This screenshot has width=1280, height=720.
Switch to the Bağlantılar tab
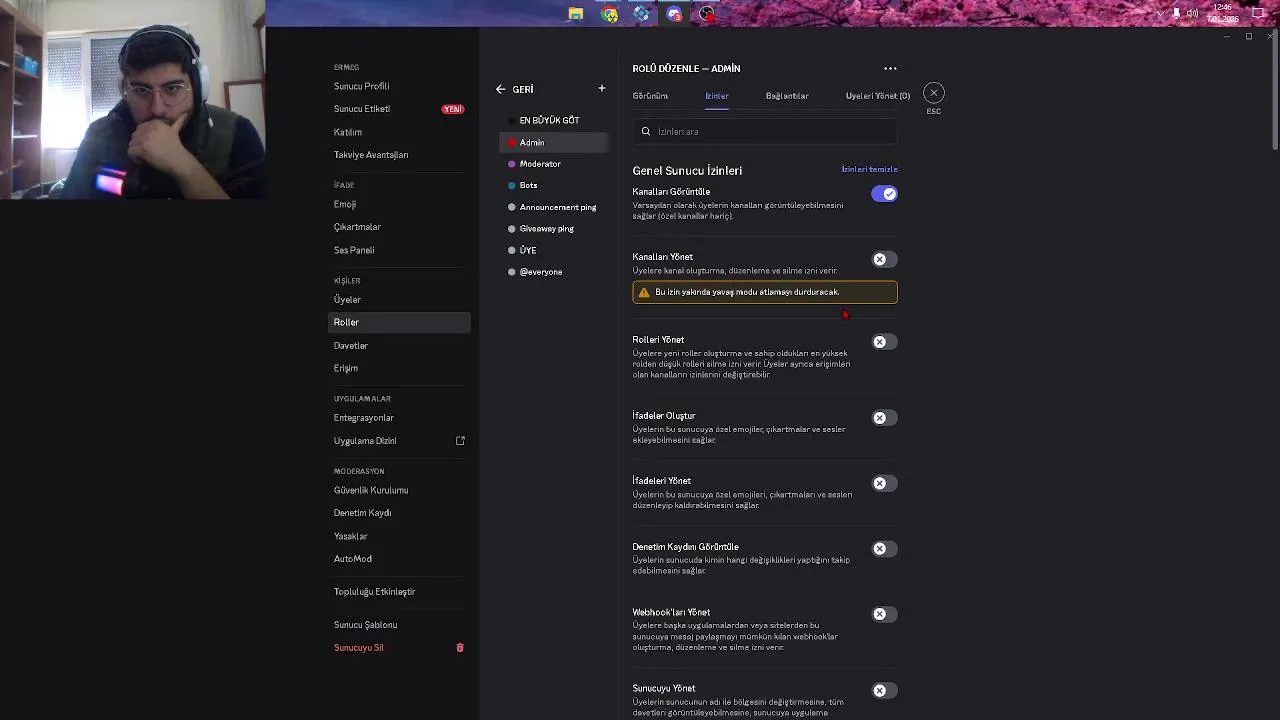click(x=787, y=96)
